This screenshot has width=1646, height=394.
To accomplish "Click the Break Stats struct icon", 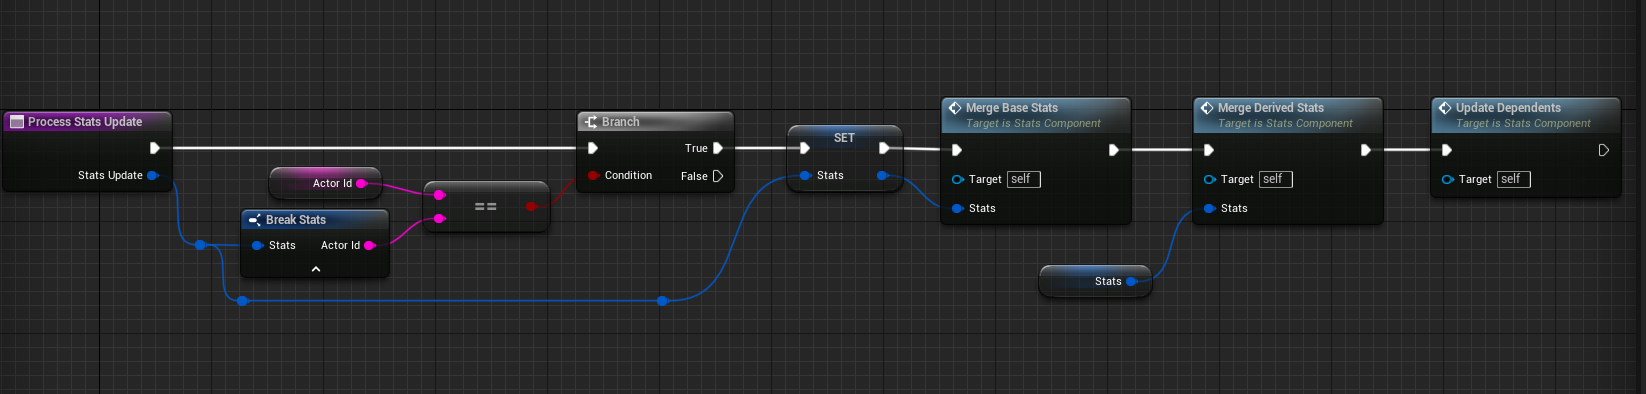I will tap(255, 220).
